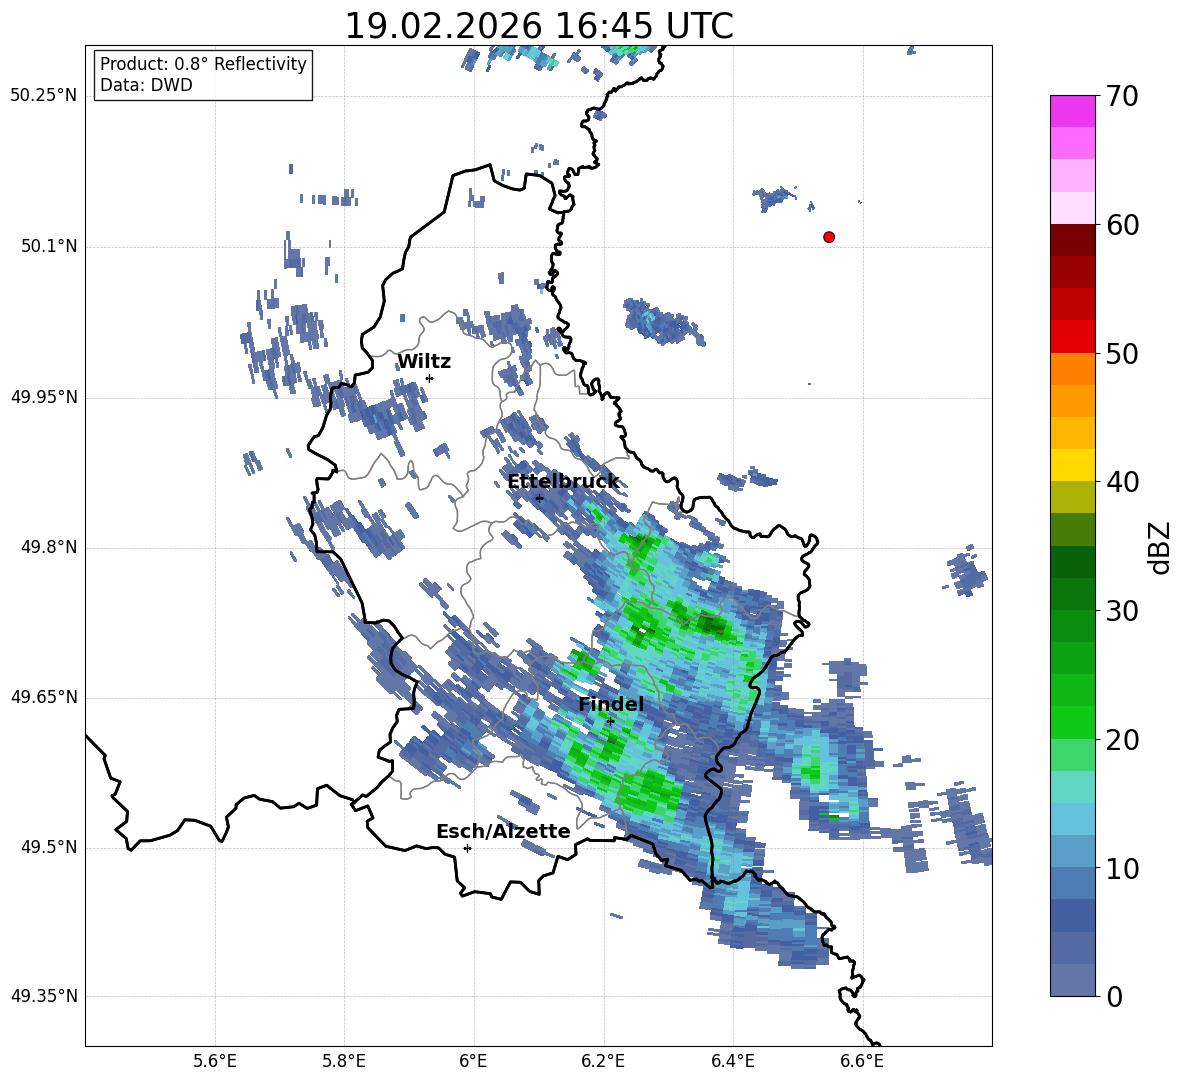Click the Ettelbruck city label
This screenshot has width=1184, height=1081.
tap(563, 482)
